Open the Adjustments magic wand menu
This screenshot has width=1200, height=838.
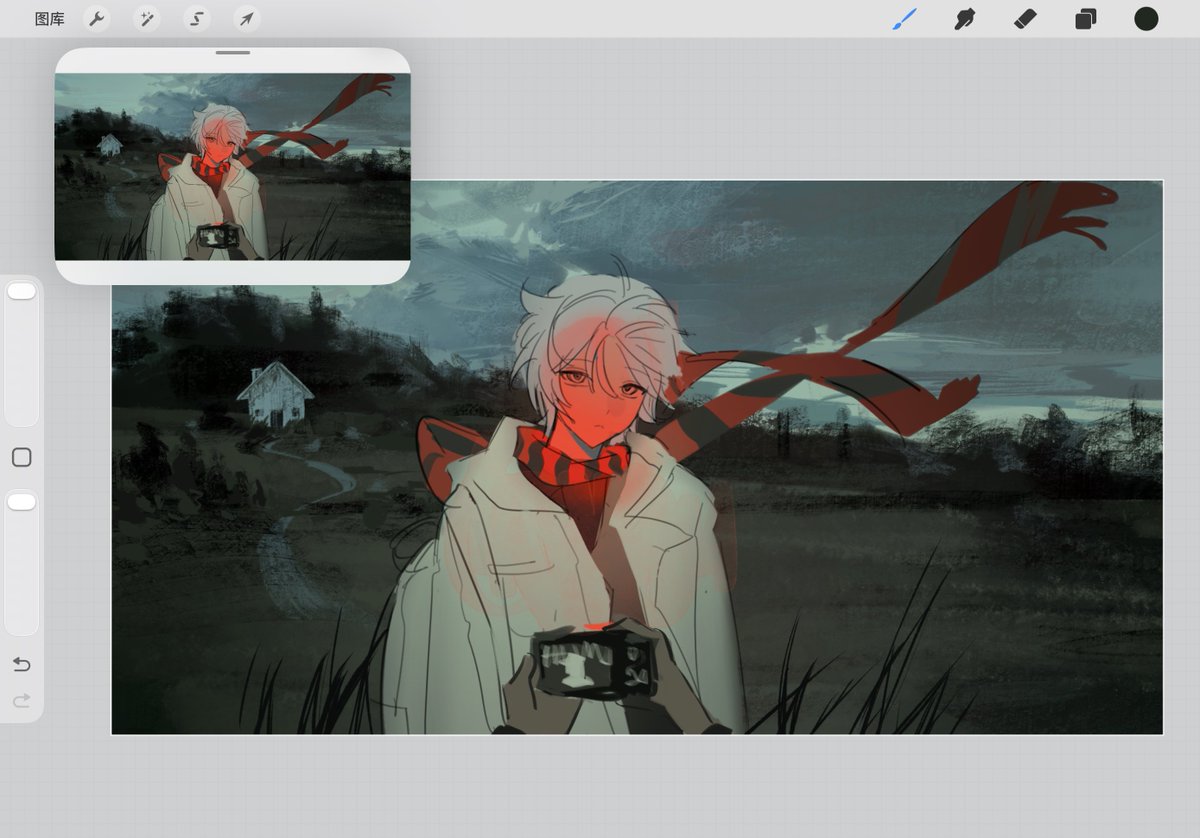pos(147,19)
